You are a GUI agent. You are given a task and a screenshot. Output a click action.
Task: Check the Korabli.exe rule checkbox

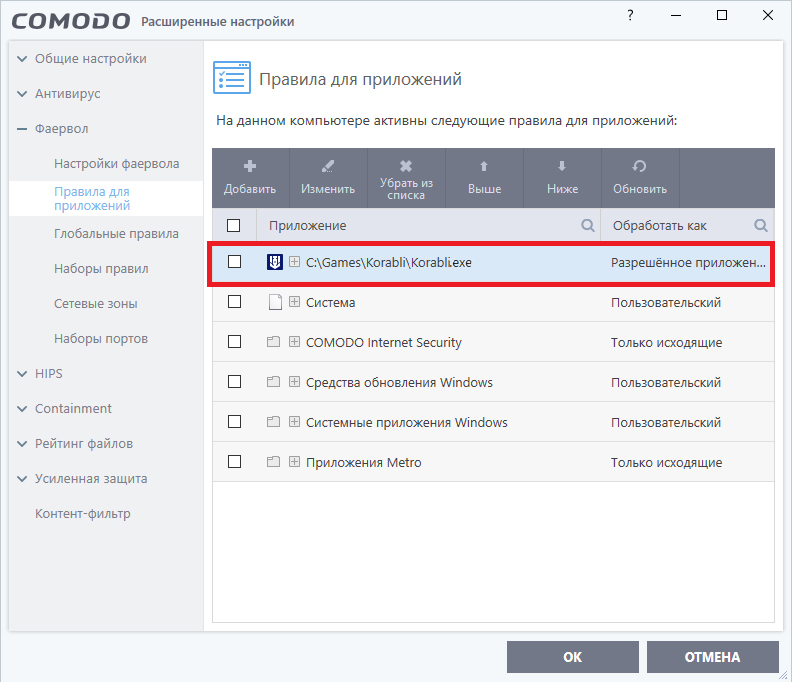234,262
